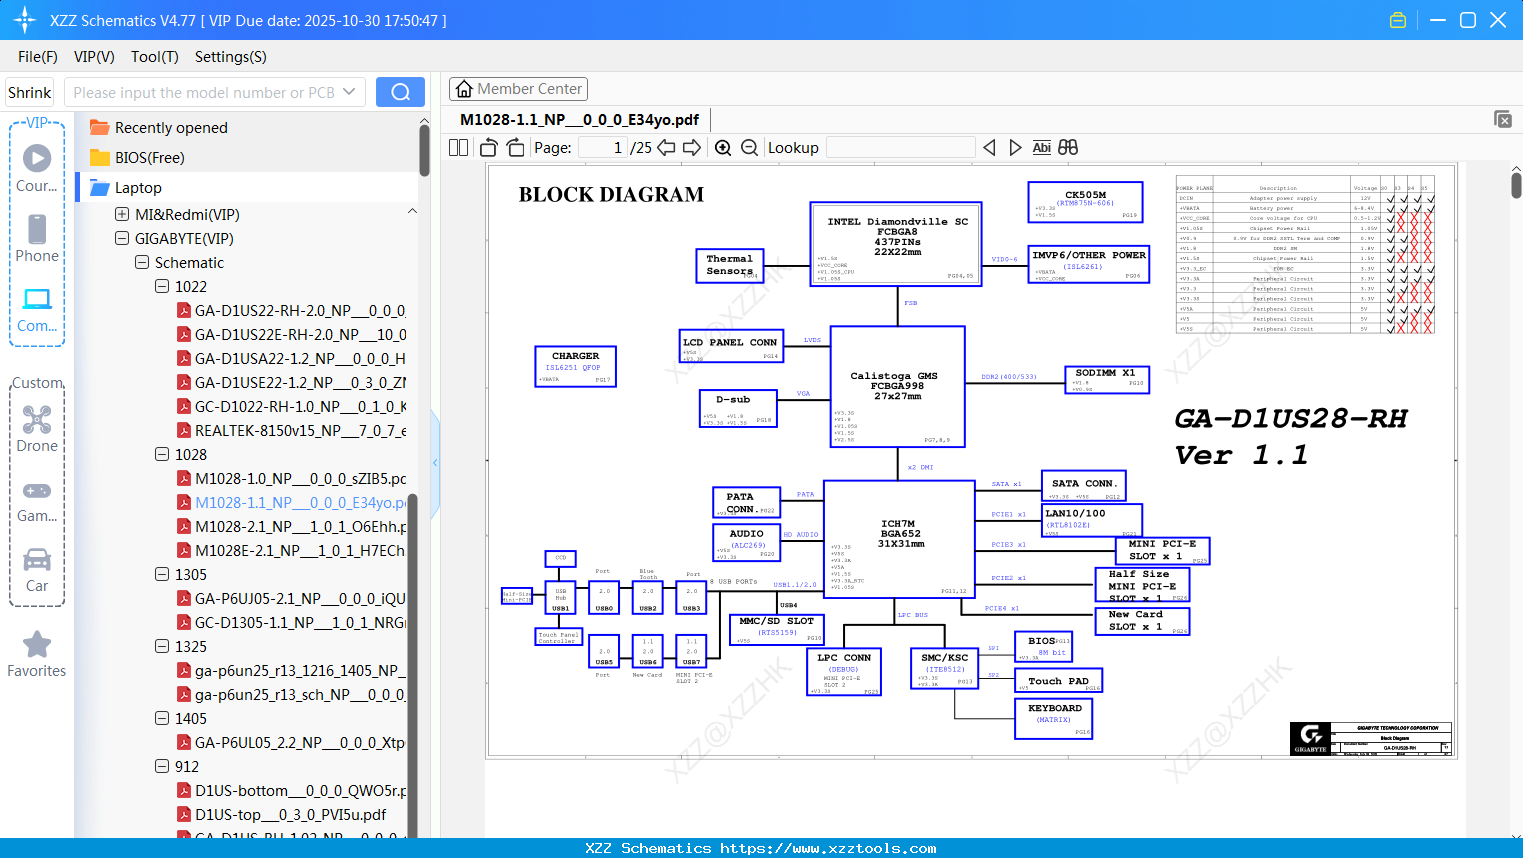Open the xzztools.com website link
Image resolution: width=1523 pixels, height=858 pixels.
point(828,848)
